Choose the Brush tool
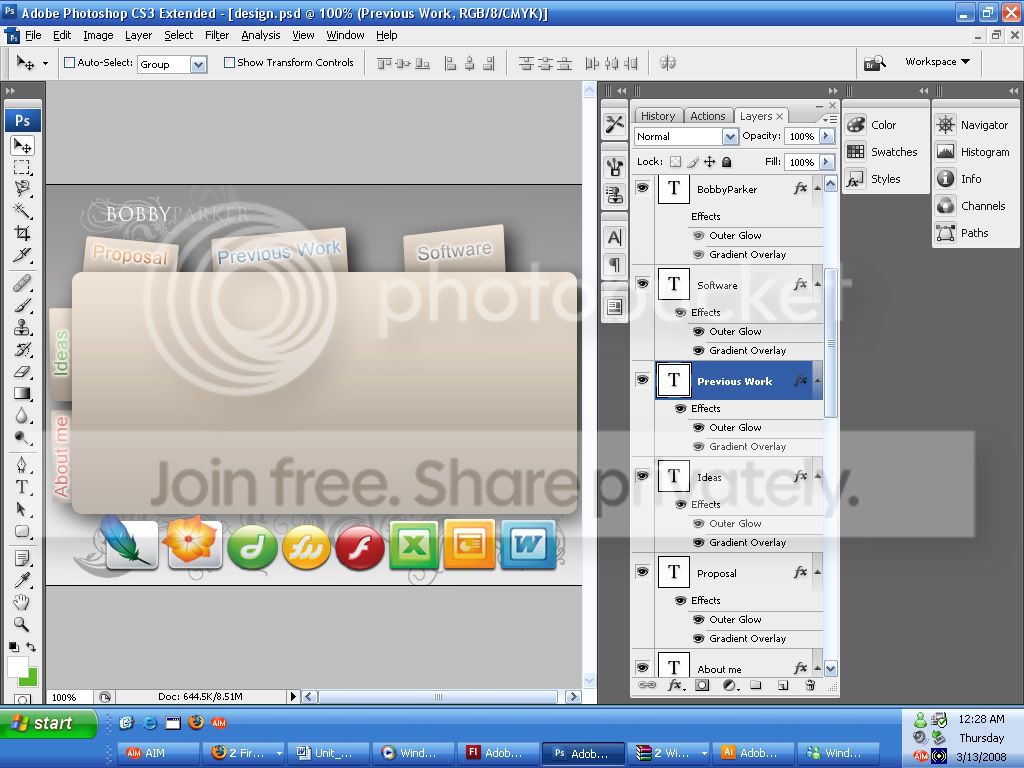The width and height of the screenshot is (1024, 768). [x=22, y=306]
